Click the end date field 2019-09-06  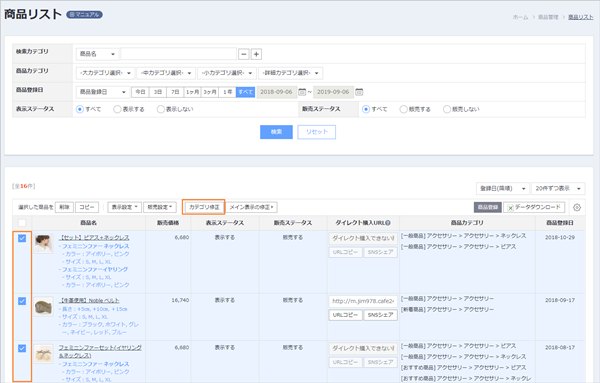(333, 92)
